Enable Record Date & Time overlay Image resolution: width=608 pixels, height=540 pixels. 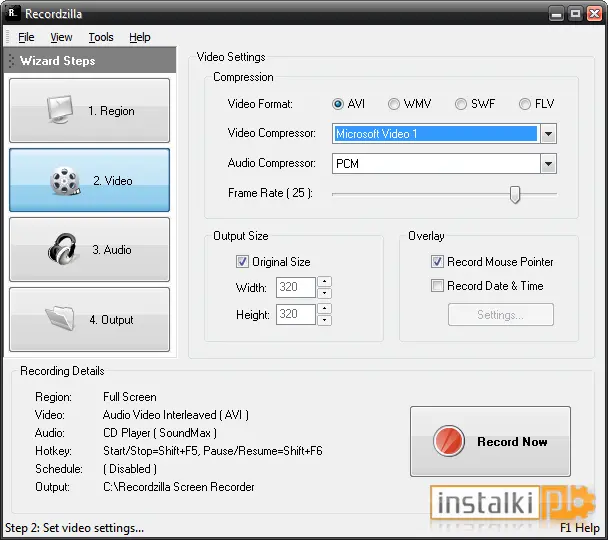(x=437, y=286)
